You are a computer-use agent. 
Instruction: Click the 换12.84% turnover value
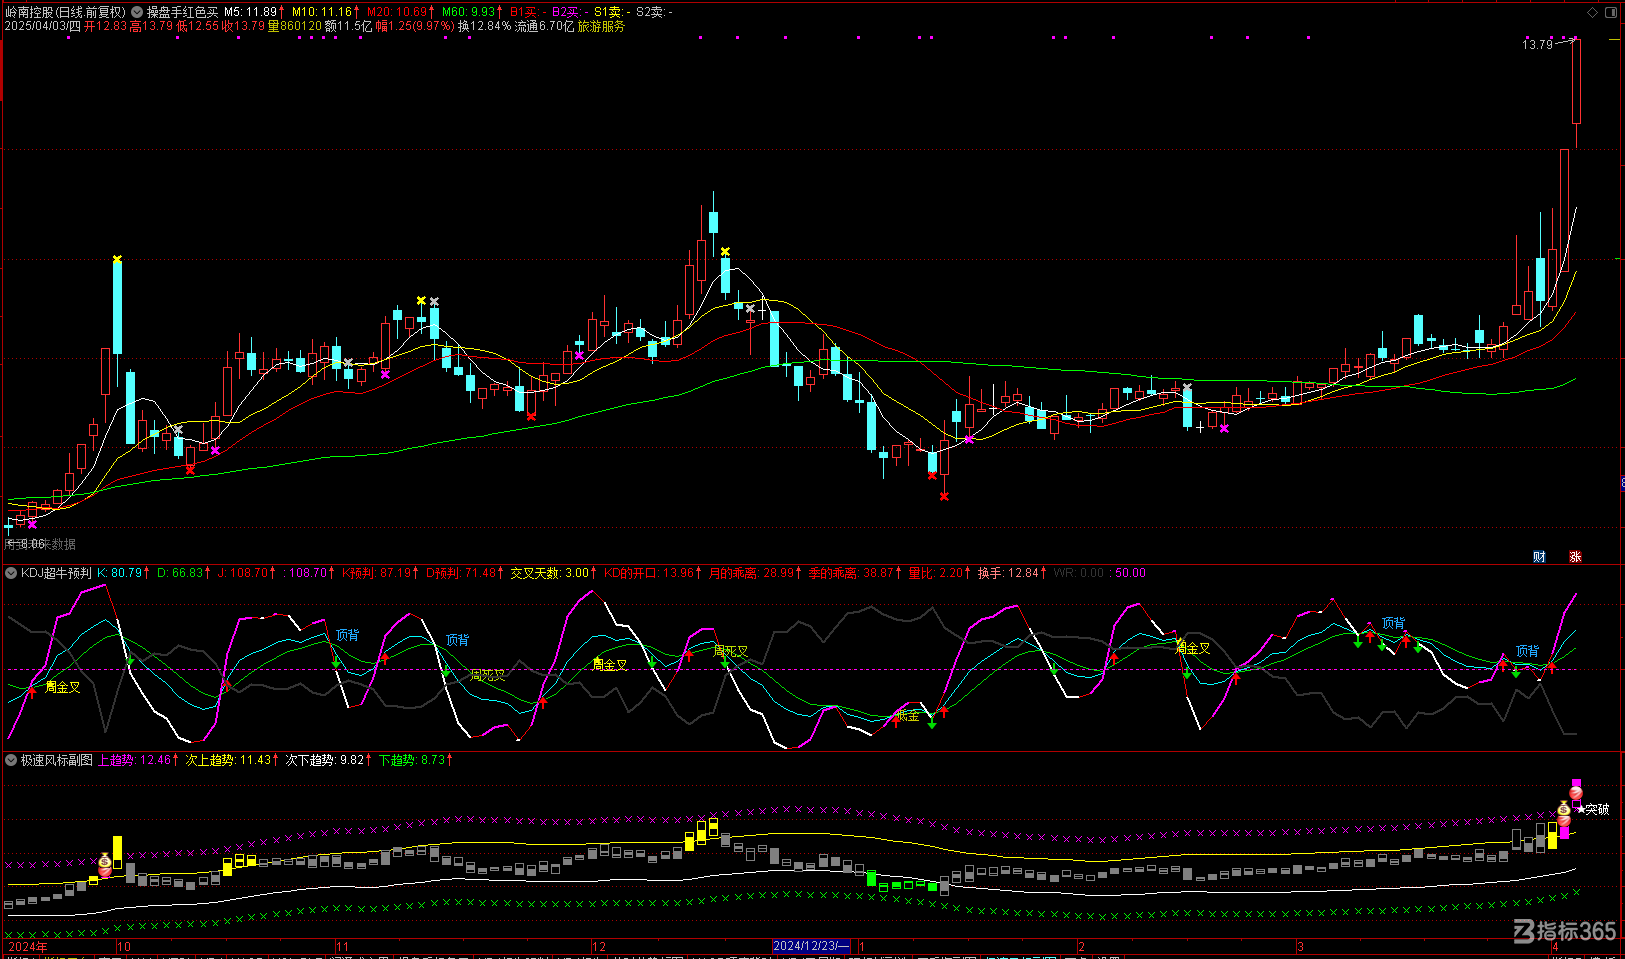click(484, 26)
